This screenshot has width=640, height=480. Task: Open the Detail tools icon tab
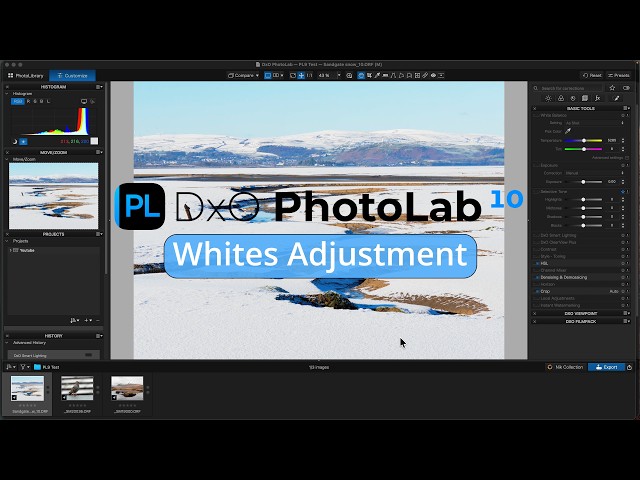pyautogui.click(x=573, y=98)
